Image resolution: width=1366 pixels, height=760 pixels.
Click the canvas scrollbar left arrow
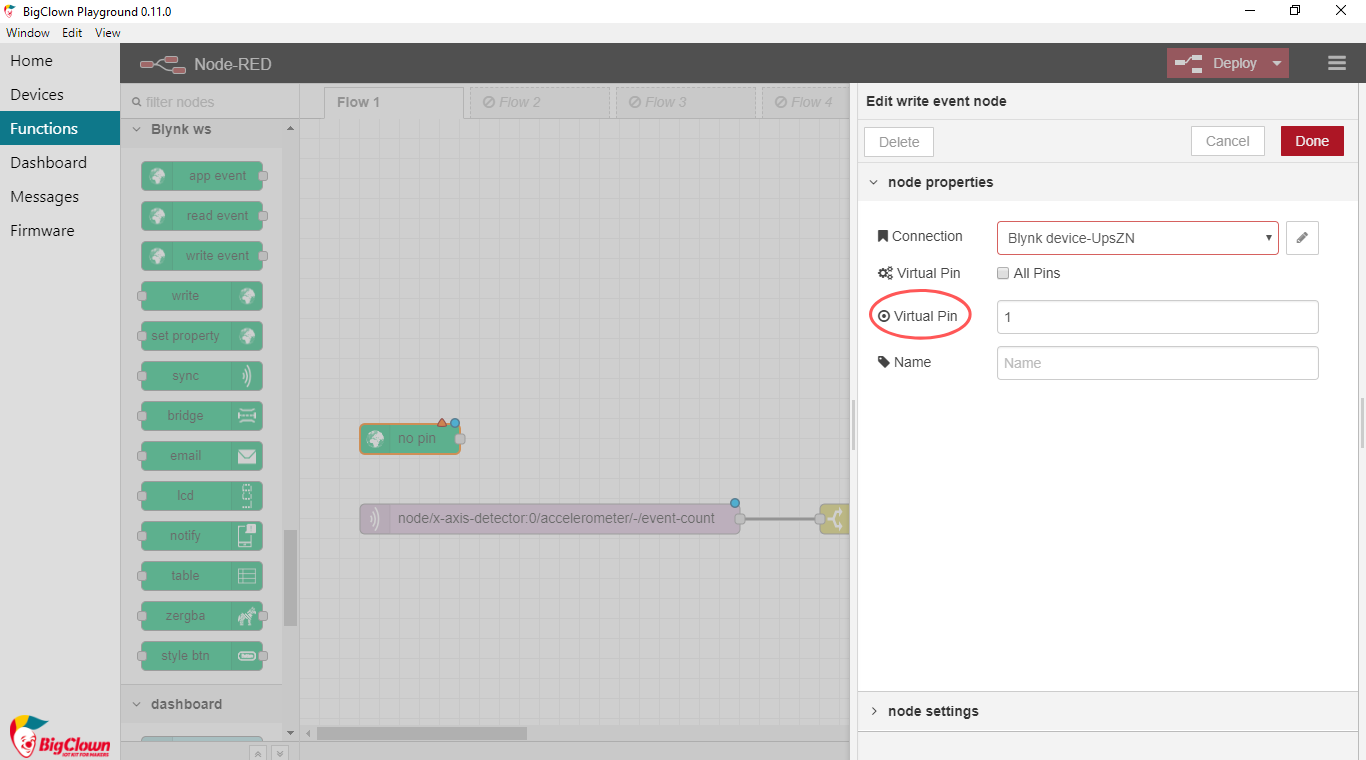click(308, 734)
